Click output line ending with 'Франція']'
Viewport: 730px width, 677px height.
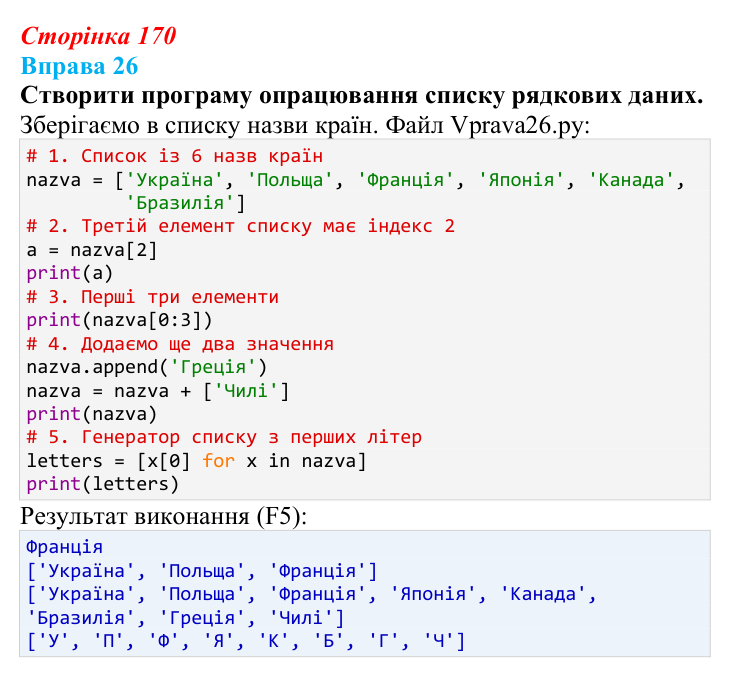[202, 571]
